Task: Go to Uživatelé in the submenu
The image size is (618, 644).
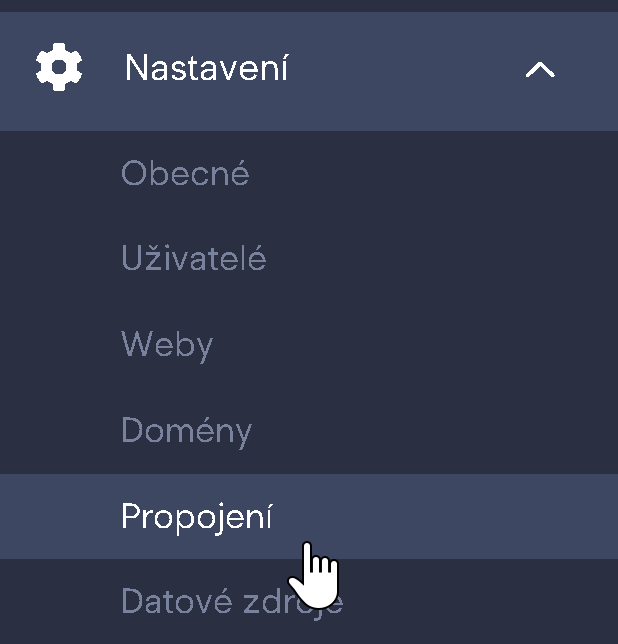Action: click(194, 258)
